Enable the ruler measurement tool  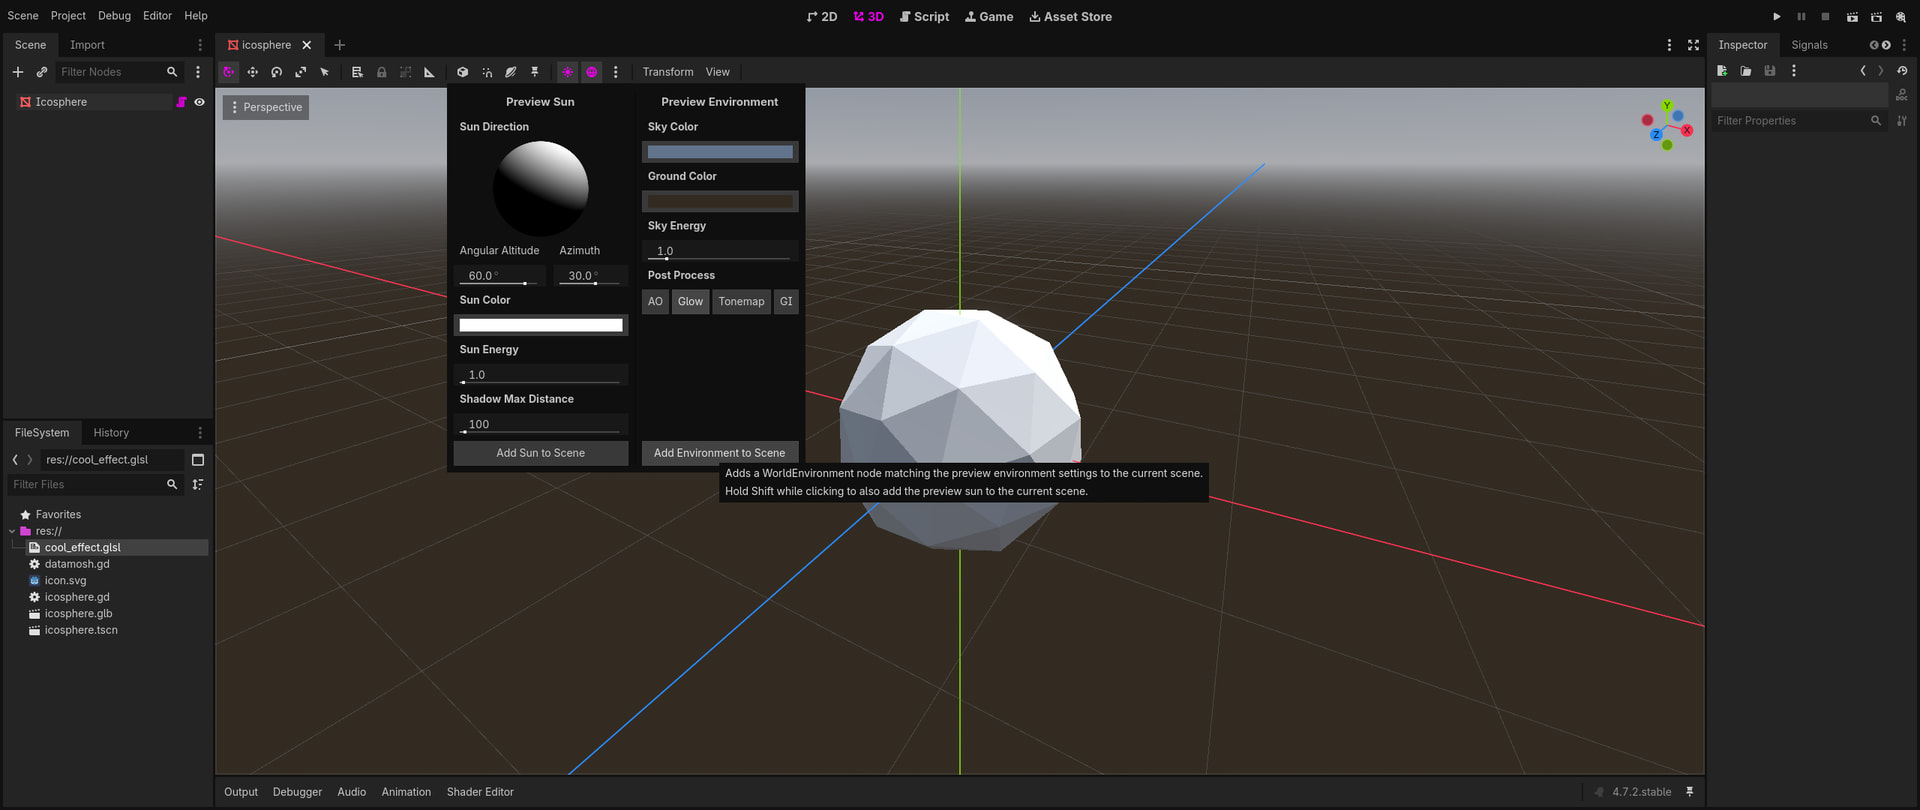tap(429, 72)
